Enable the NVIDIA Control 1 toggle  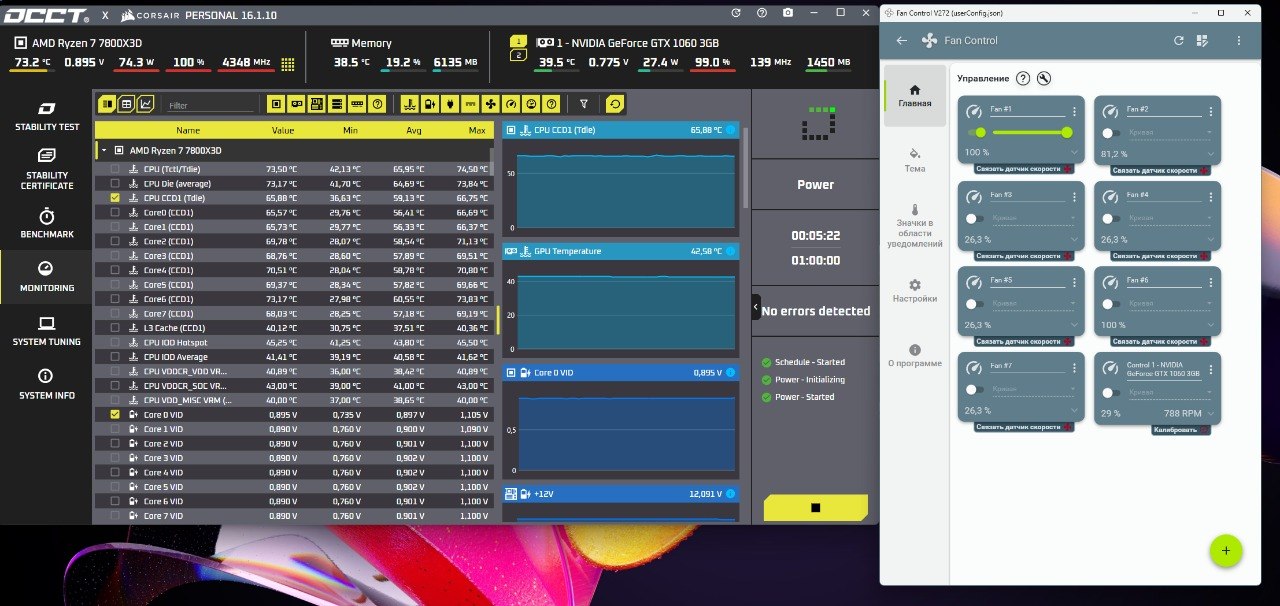pos(1112,392)
